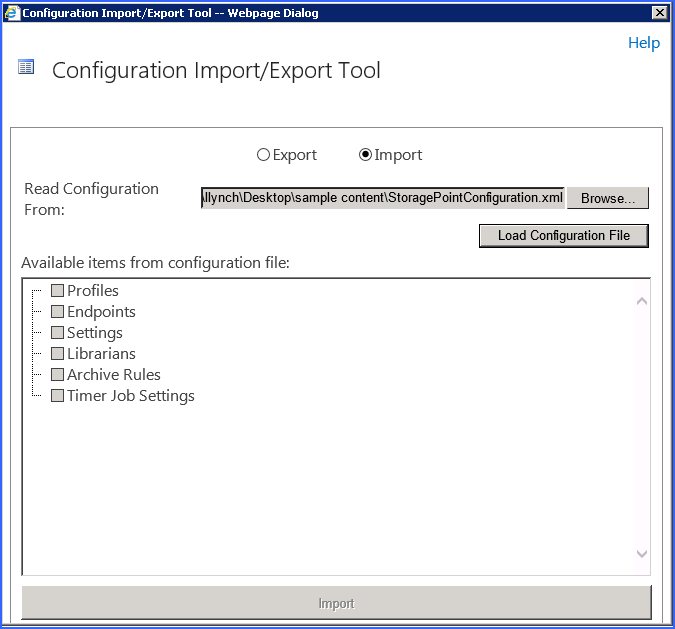The image size is (675, 629).
Task: Select the Archive Rules tree label
Action: click(x=113, y=375)
